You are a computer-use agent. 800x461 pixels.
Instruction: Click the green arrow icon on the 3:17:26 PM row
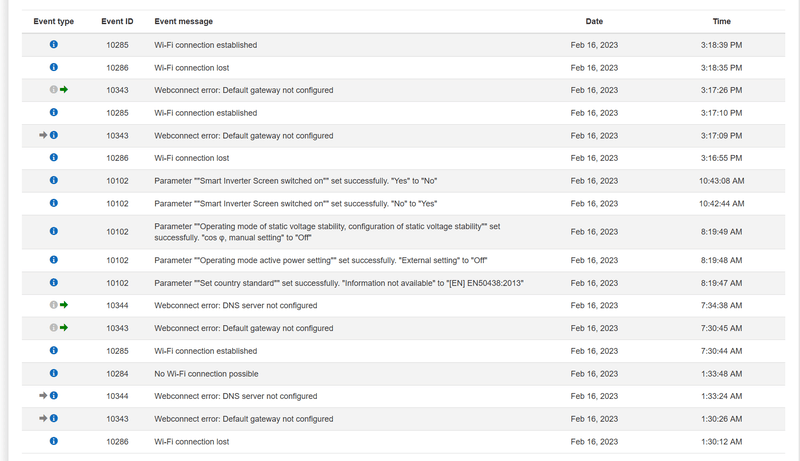64,90
